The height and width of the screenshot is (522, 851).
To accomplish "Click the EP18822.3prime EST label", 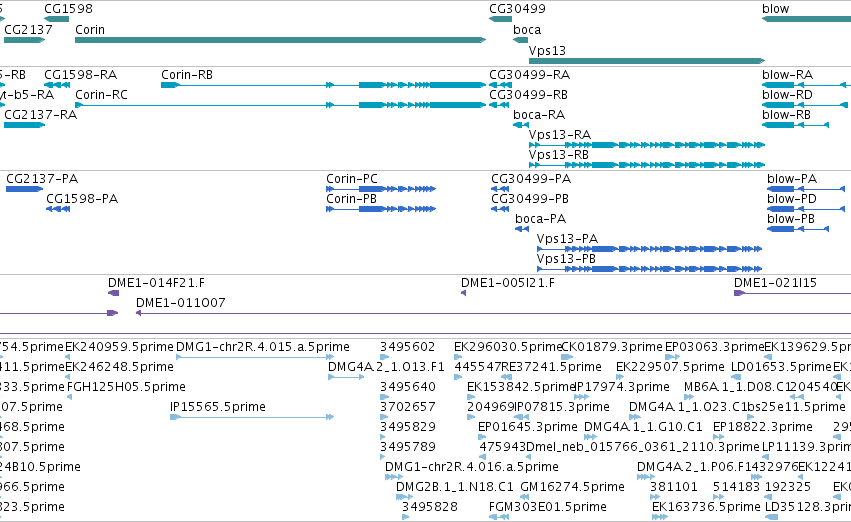I will (x=763, y=427).
